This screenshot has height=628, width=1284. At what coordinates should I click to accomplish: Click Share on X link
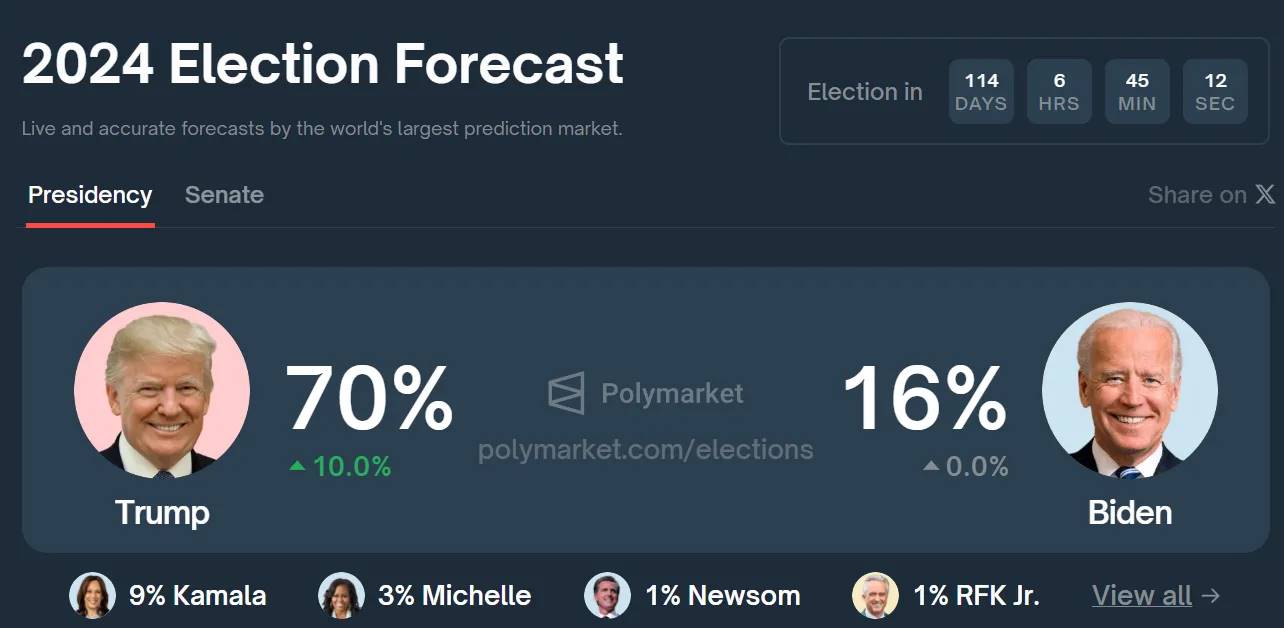point(1210,195)
